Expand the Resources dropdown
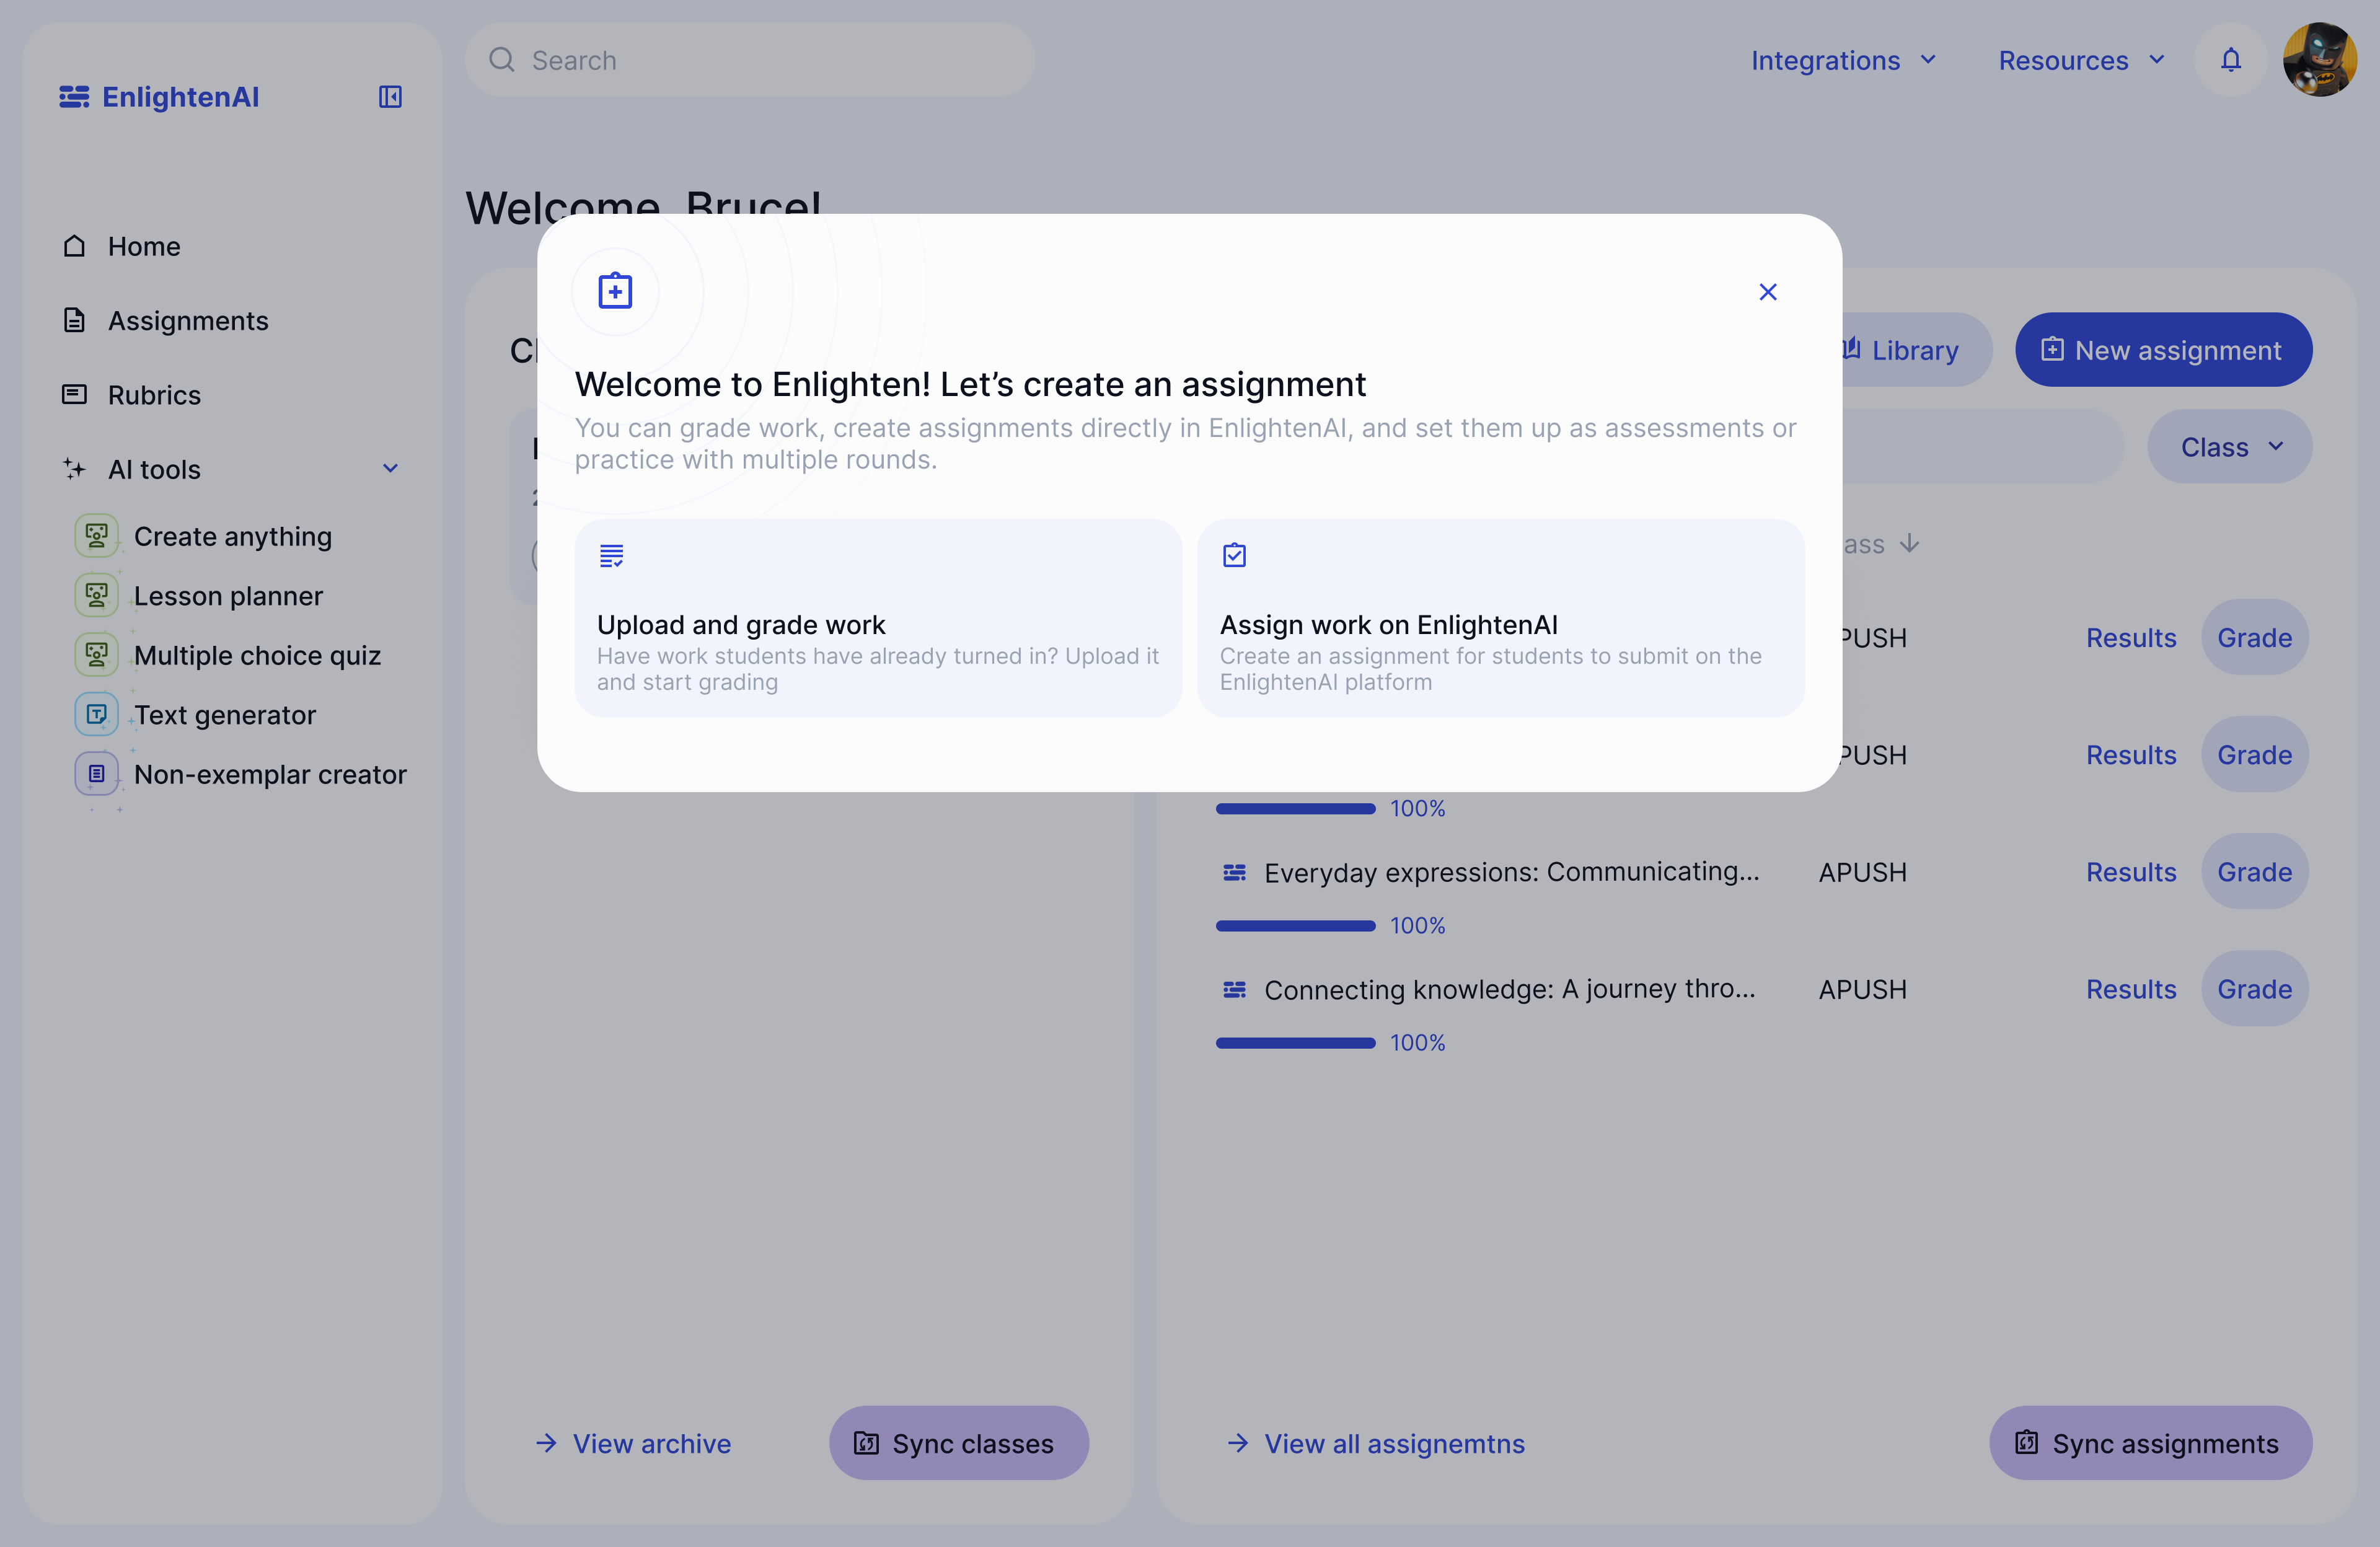 pyautogui.click(x=2080, y=60)
